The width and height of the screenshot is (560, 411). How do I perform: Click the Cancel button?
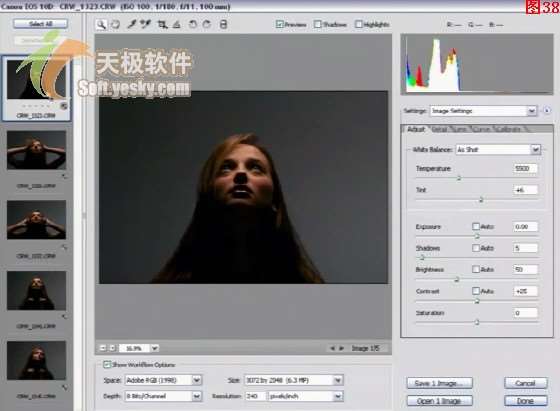[525, 383]
